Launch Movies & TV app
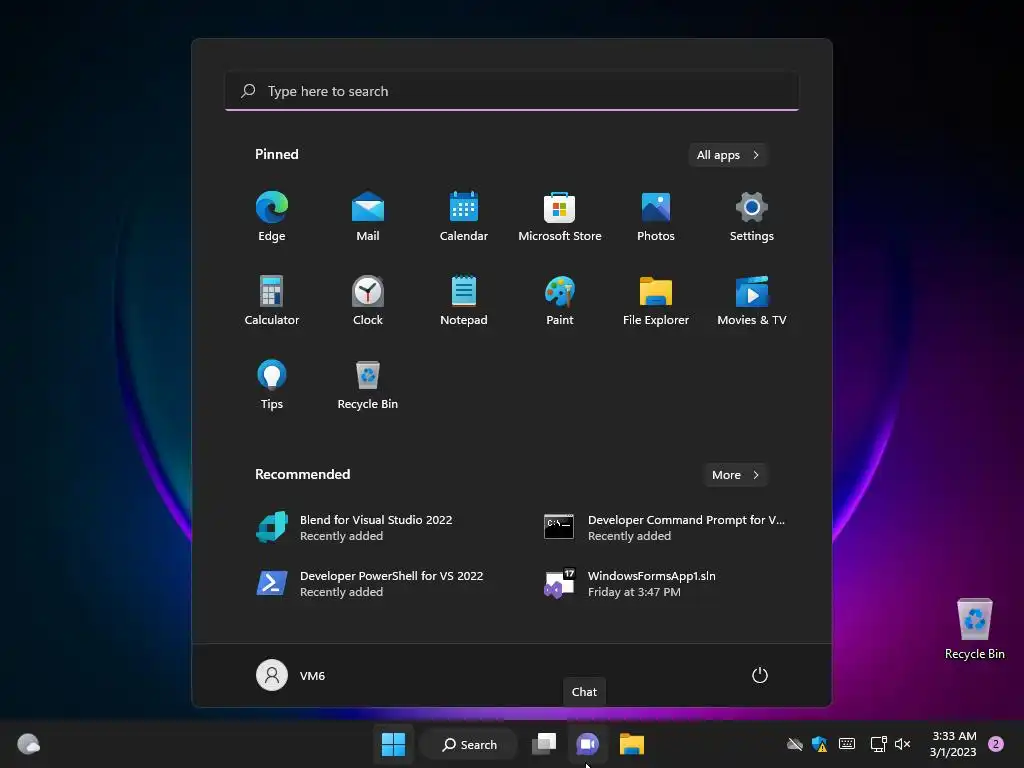The height and width of the screenshot is (768, 1024). [x=752, y=300]
